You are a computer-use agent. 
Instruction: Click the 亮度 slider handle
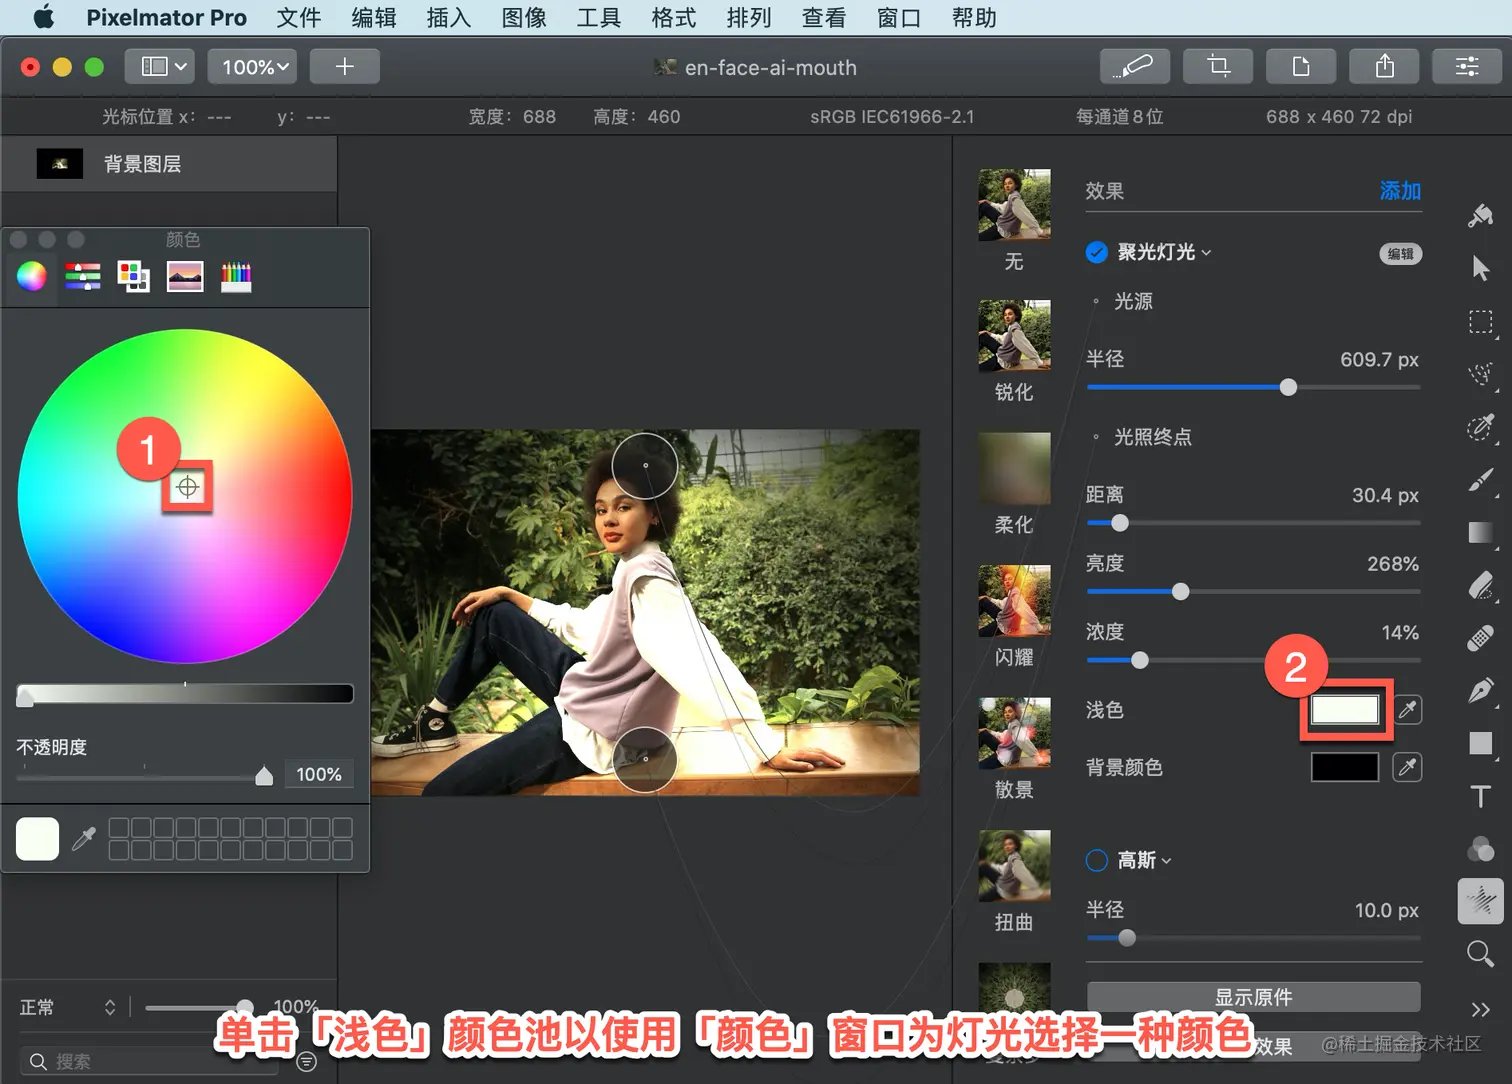click(1181, 592)
